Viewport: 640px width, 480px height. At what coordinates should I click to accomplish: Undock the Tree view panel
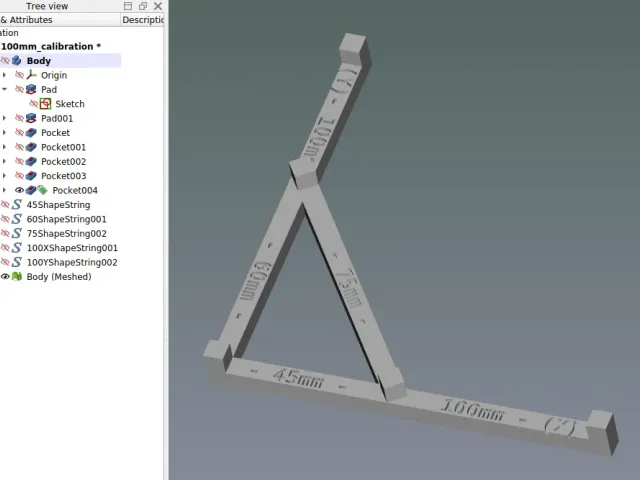point(142,6)
